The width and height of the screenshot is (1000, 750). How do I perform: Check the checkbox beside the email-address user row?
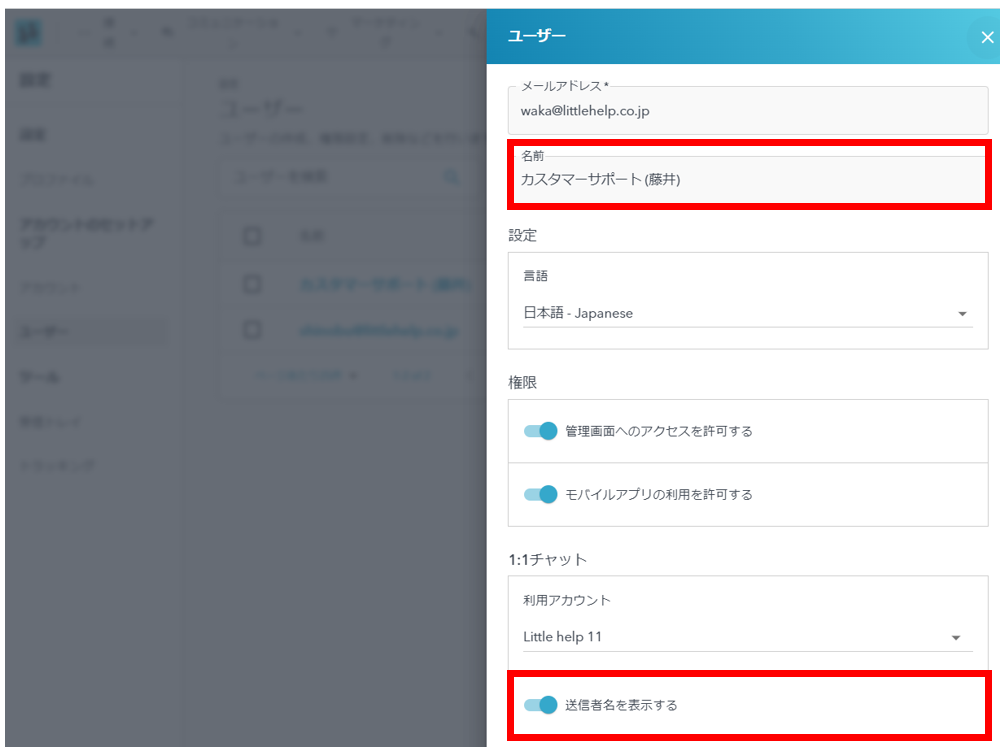point(252,329)
